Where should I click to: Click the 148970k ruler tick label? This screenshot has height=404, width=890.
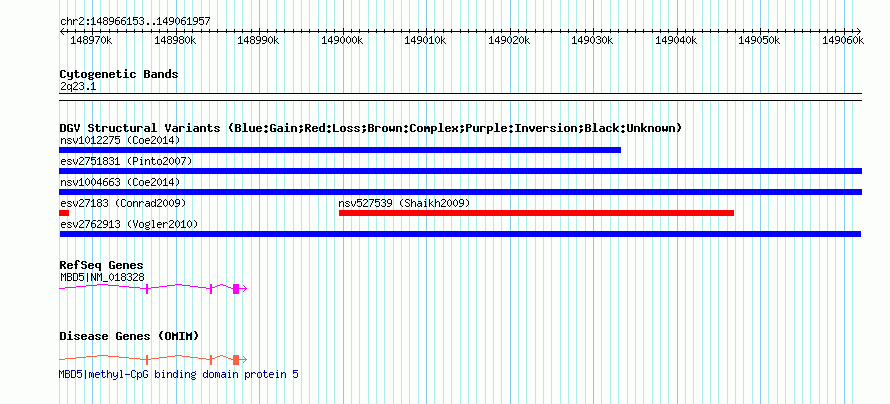90,40
